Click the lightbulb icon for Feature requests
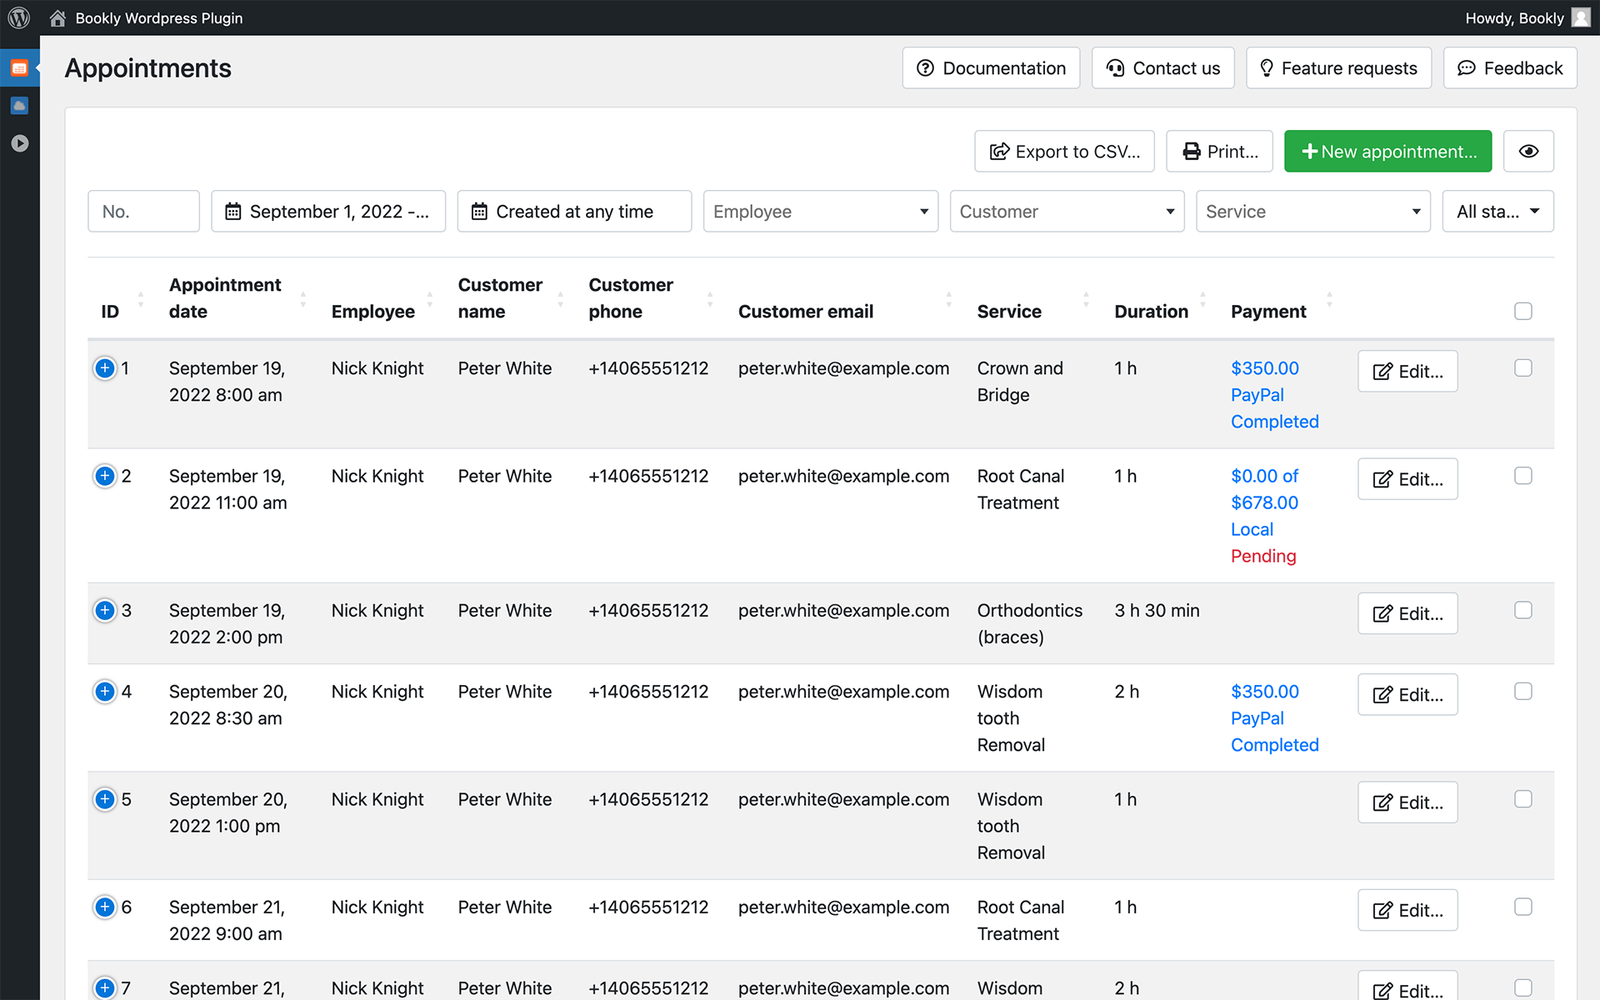1600x1000 pixels. 1267,67
